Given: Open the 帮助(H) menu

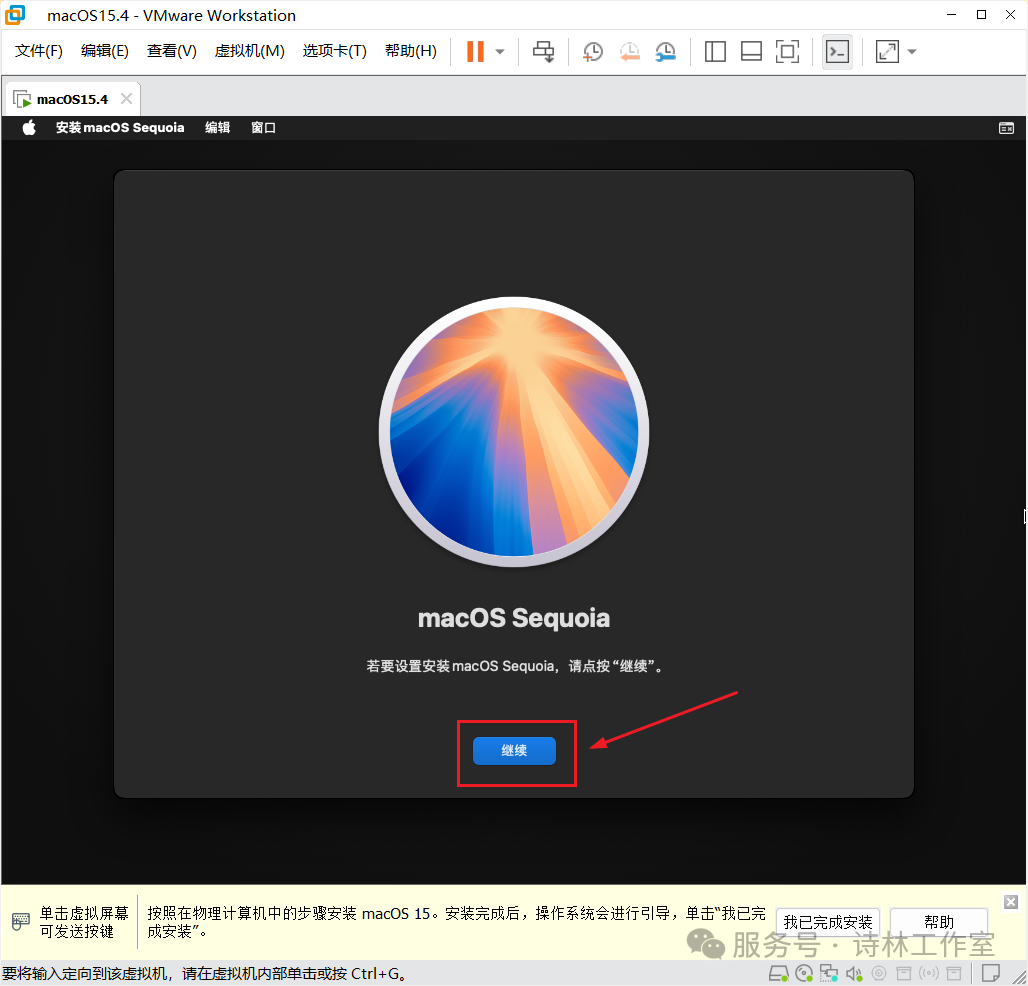Looking at the screenshot, I should coord(411,51).
